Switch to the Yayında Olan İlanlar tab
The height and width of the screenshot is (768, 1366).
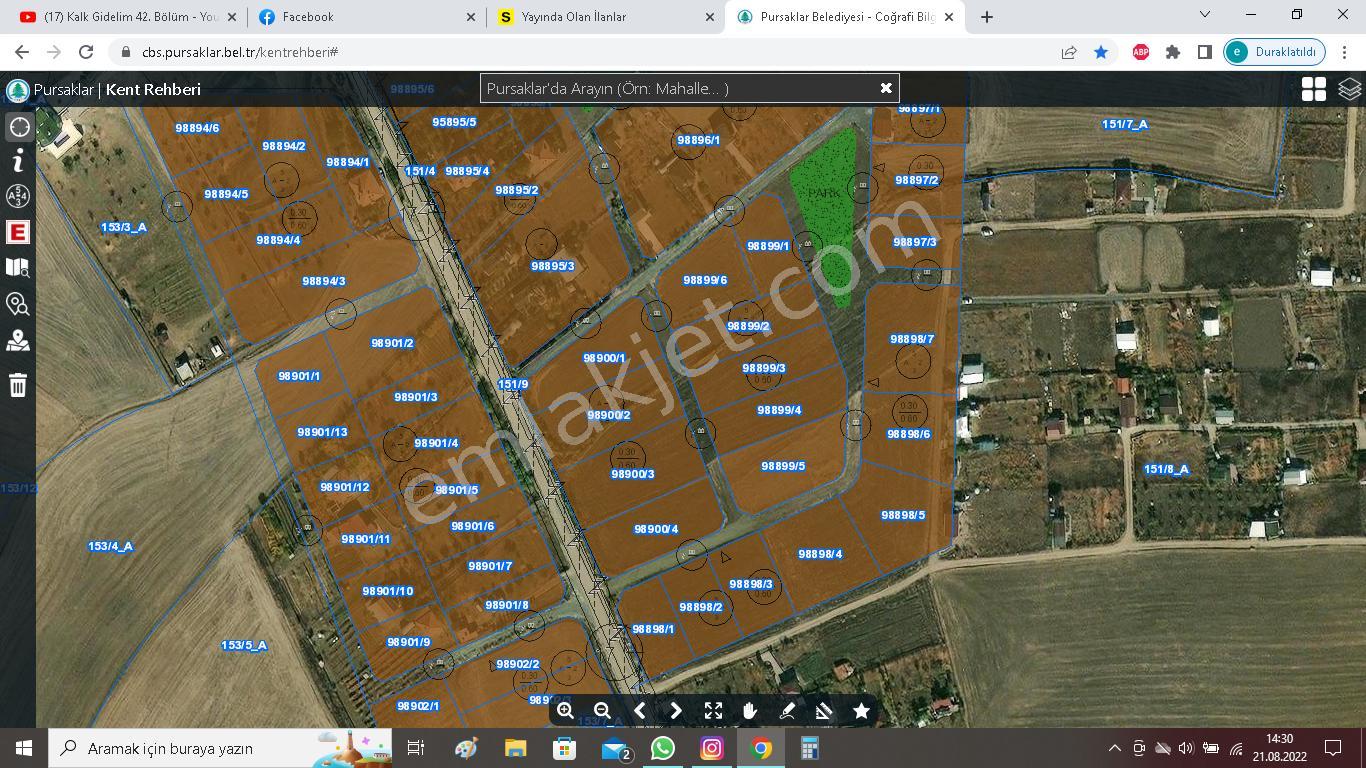[x=607, y=17]
